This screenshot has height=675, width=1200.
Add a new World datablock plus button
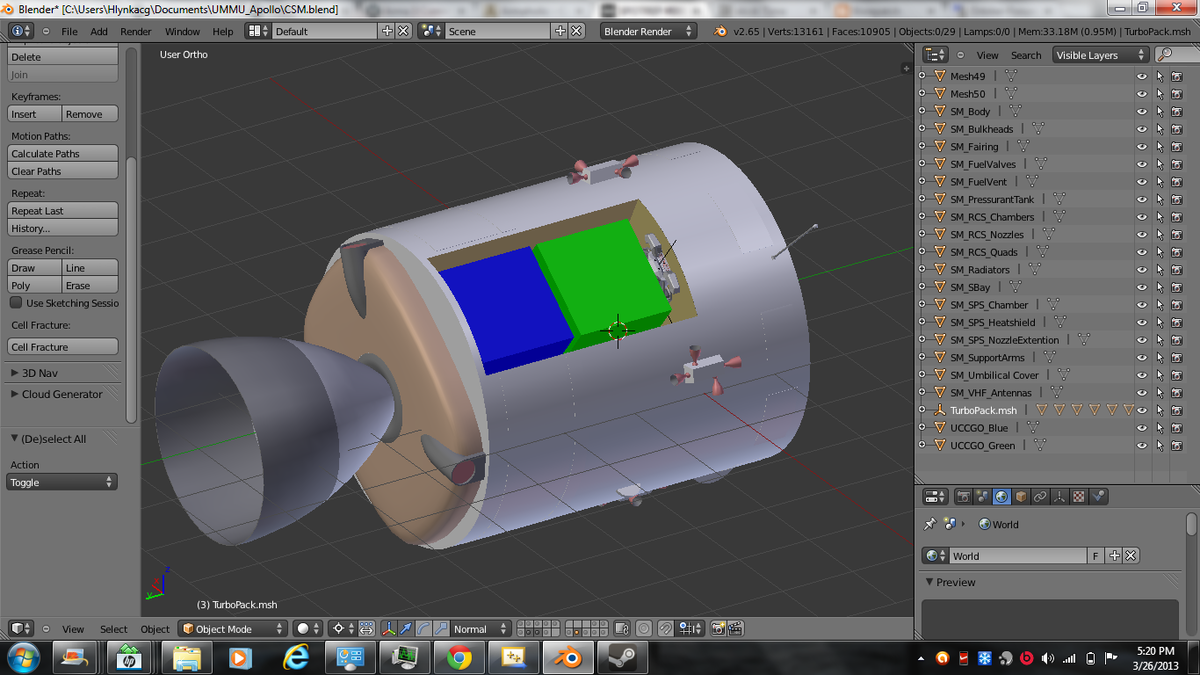(1115, 556)
